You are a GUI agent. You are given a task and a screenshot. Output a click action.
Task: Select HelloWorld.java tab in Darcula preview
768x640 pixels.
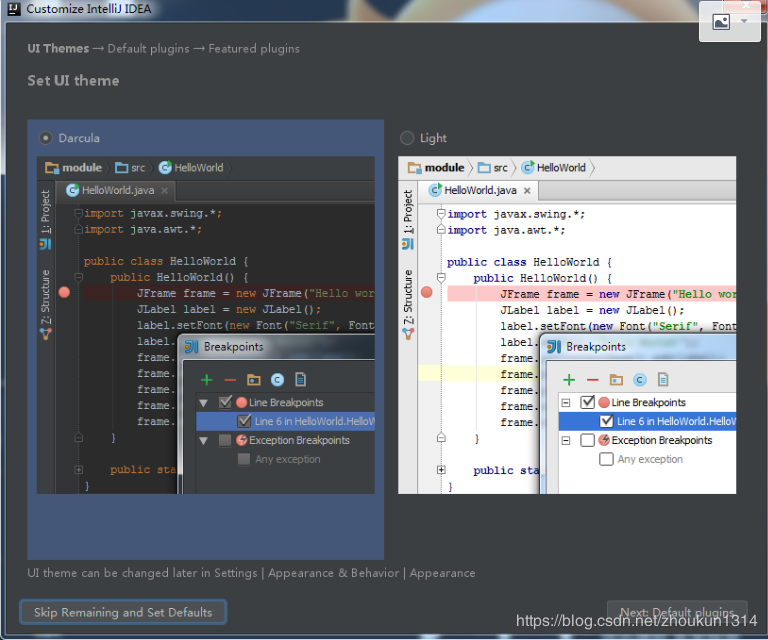point(118,190)
